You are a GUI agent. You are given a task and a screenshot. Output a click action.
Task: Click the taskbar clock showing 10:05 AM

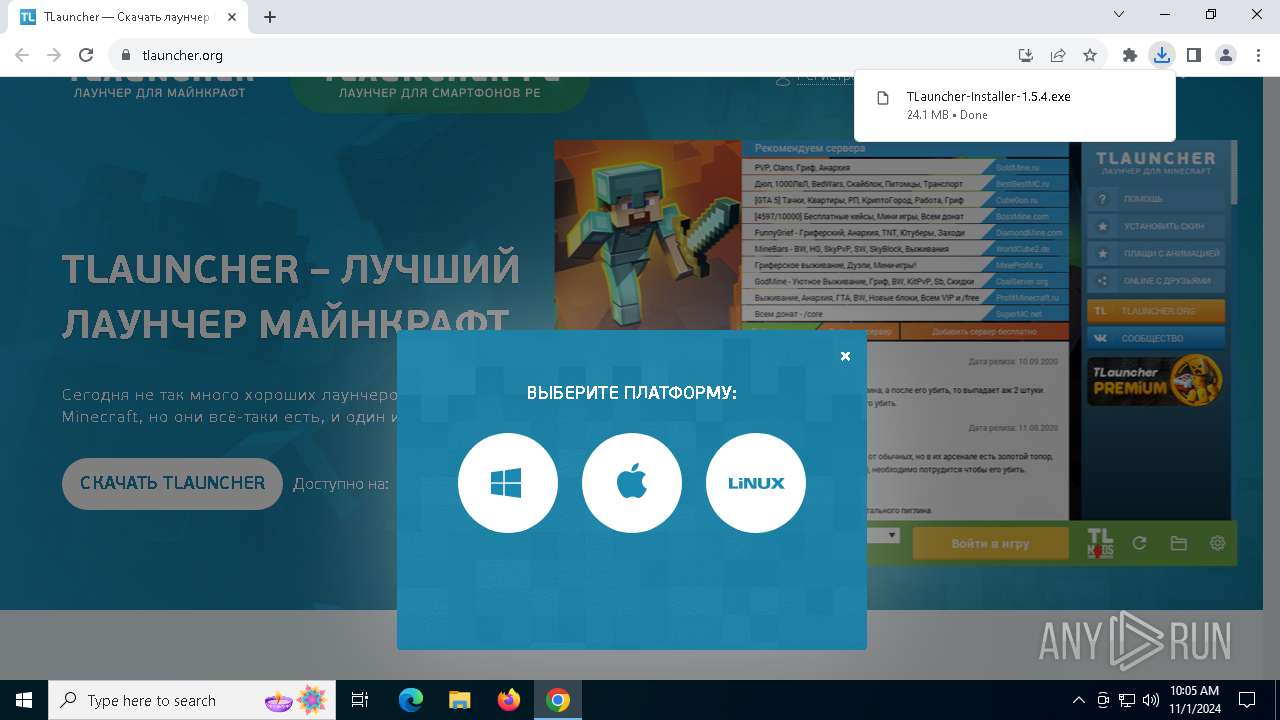click(x=1195, y=700)
